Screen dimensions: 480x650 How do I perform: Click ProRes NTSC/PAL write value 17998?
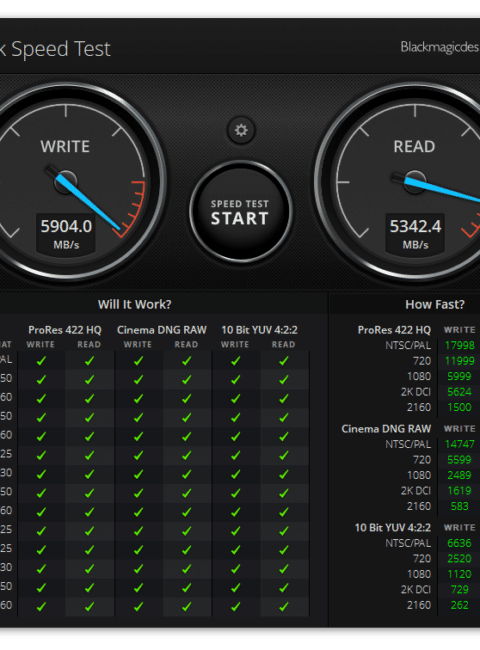pyautogui.click(x=459, y=345)
